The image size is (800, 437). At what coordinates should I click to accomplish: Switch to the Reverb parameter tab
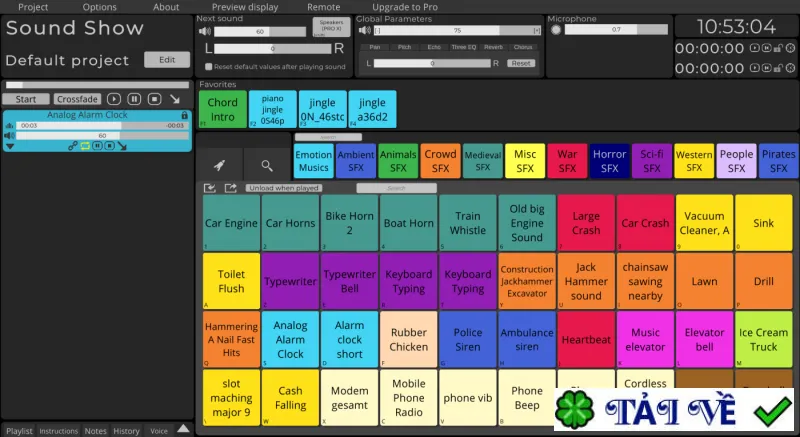[x=493, y=47]
